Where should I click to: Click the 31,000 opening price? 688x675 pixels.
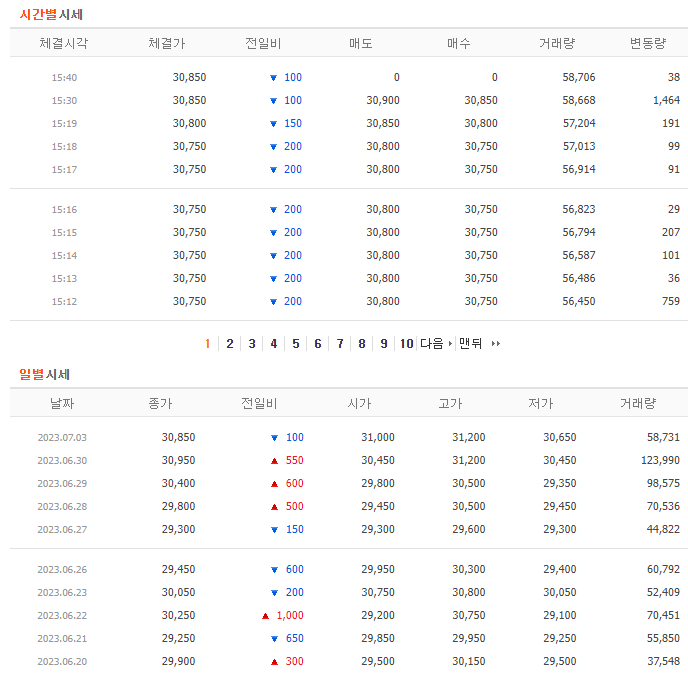click(x=378, y=437)
